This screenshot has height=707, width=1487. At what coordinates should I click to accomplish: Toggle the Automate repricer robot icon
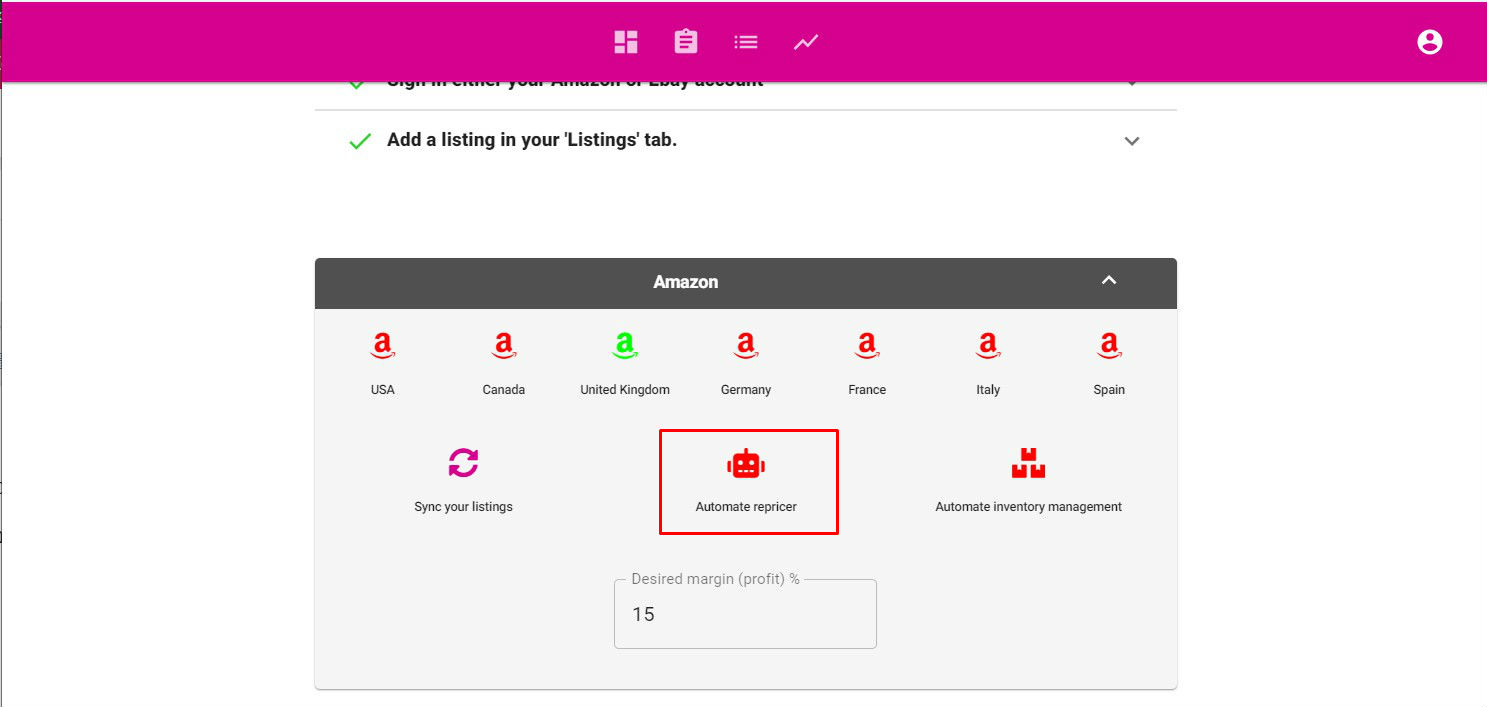point(746,463)
